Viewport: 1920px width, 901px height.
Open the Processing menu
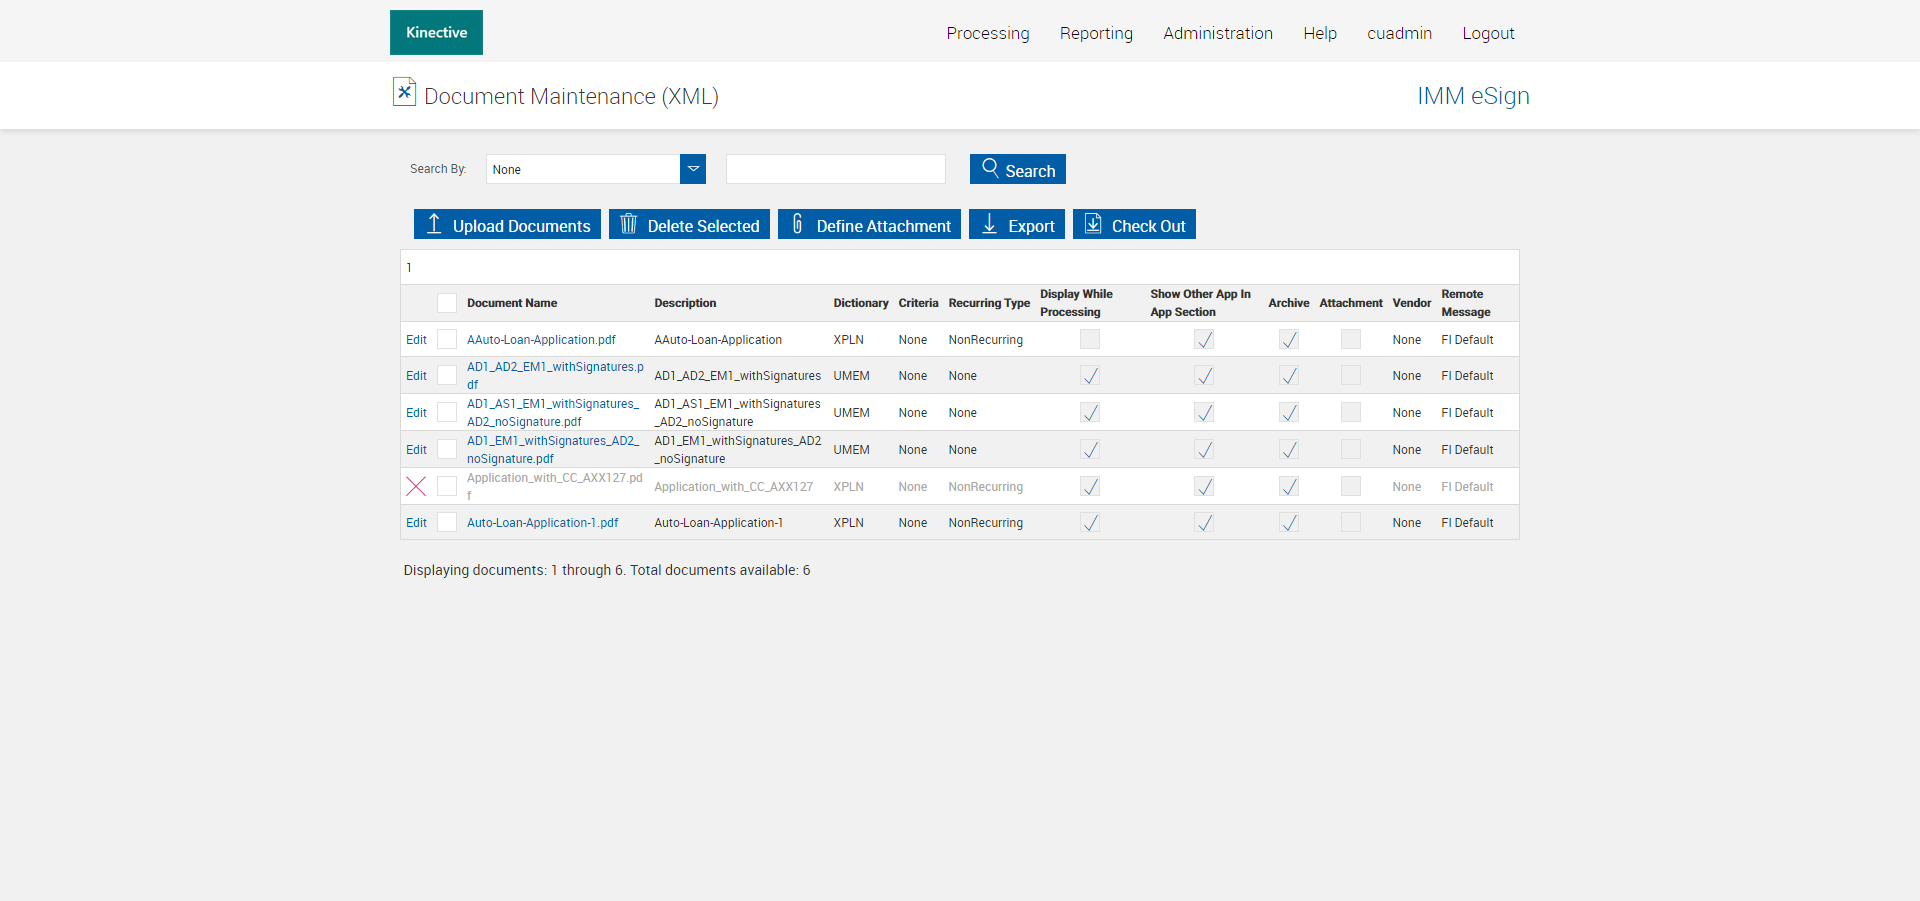(x=987, y=33)
